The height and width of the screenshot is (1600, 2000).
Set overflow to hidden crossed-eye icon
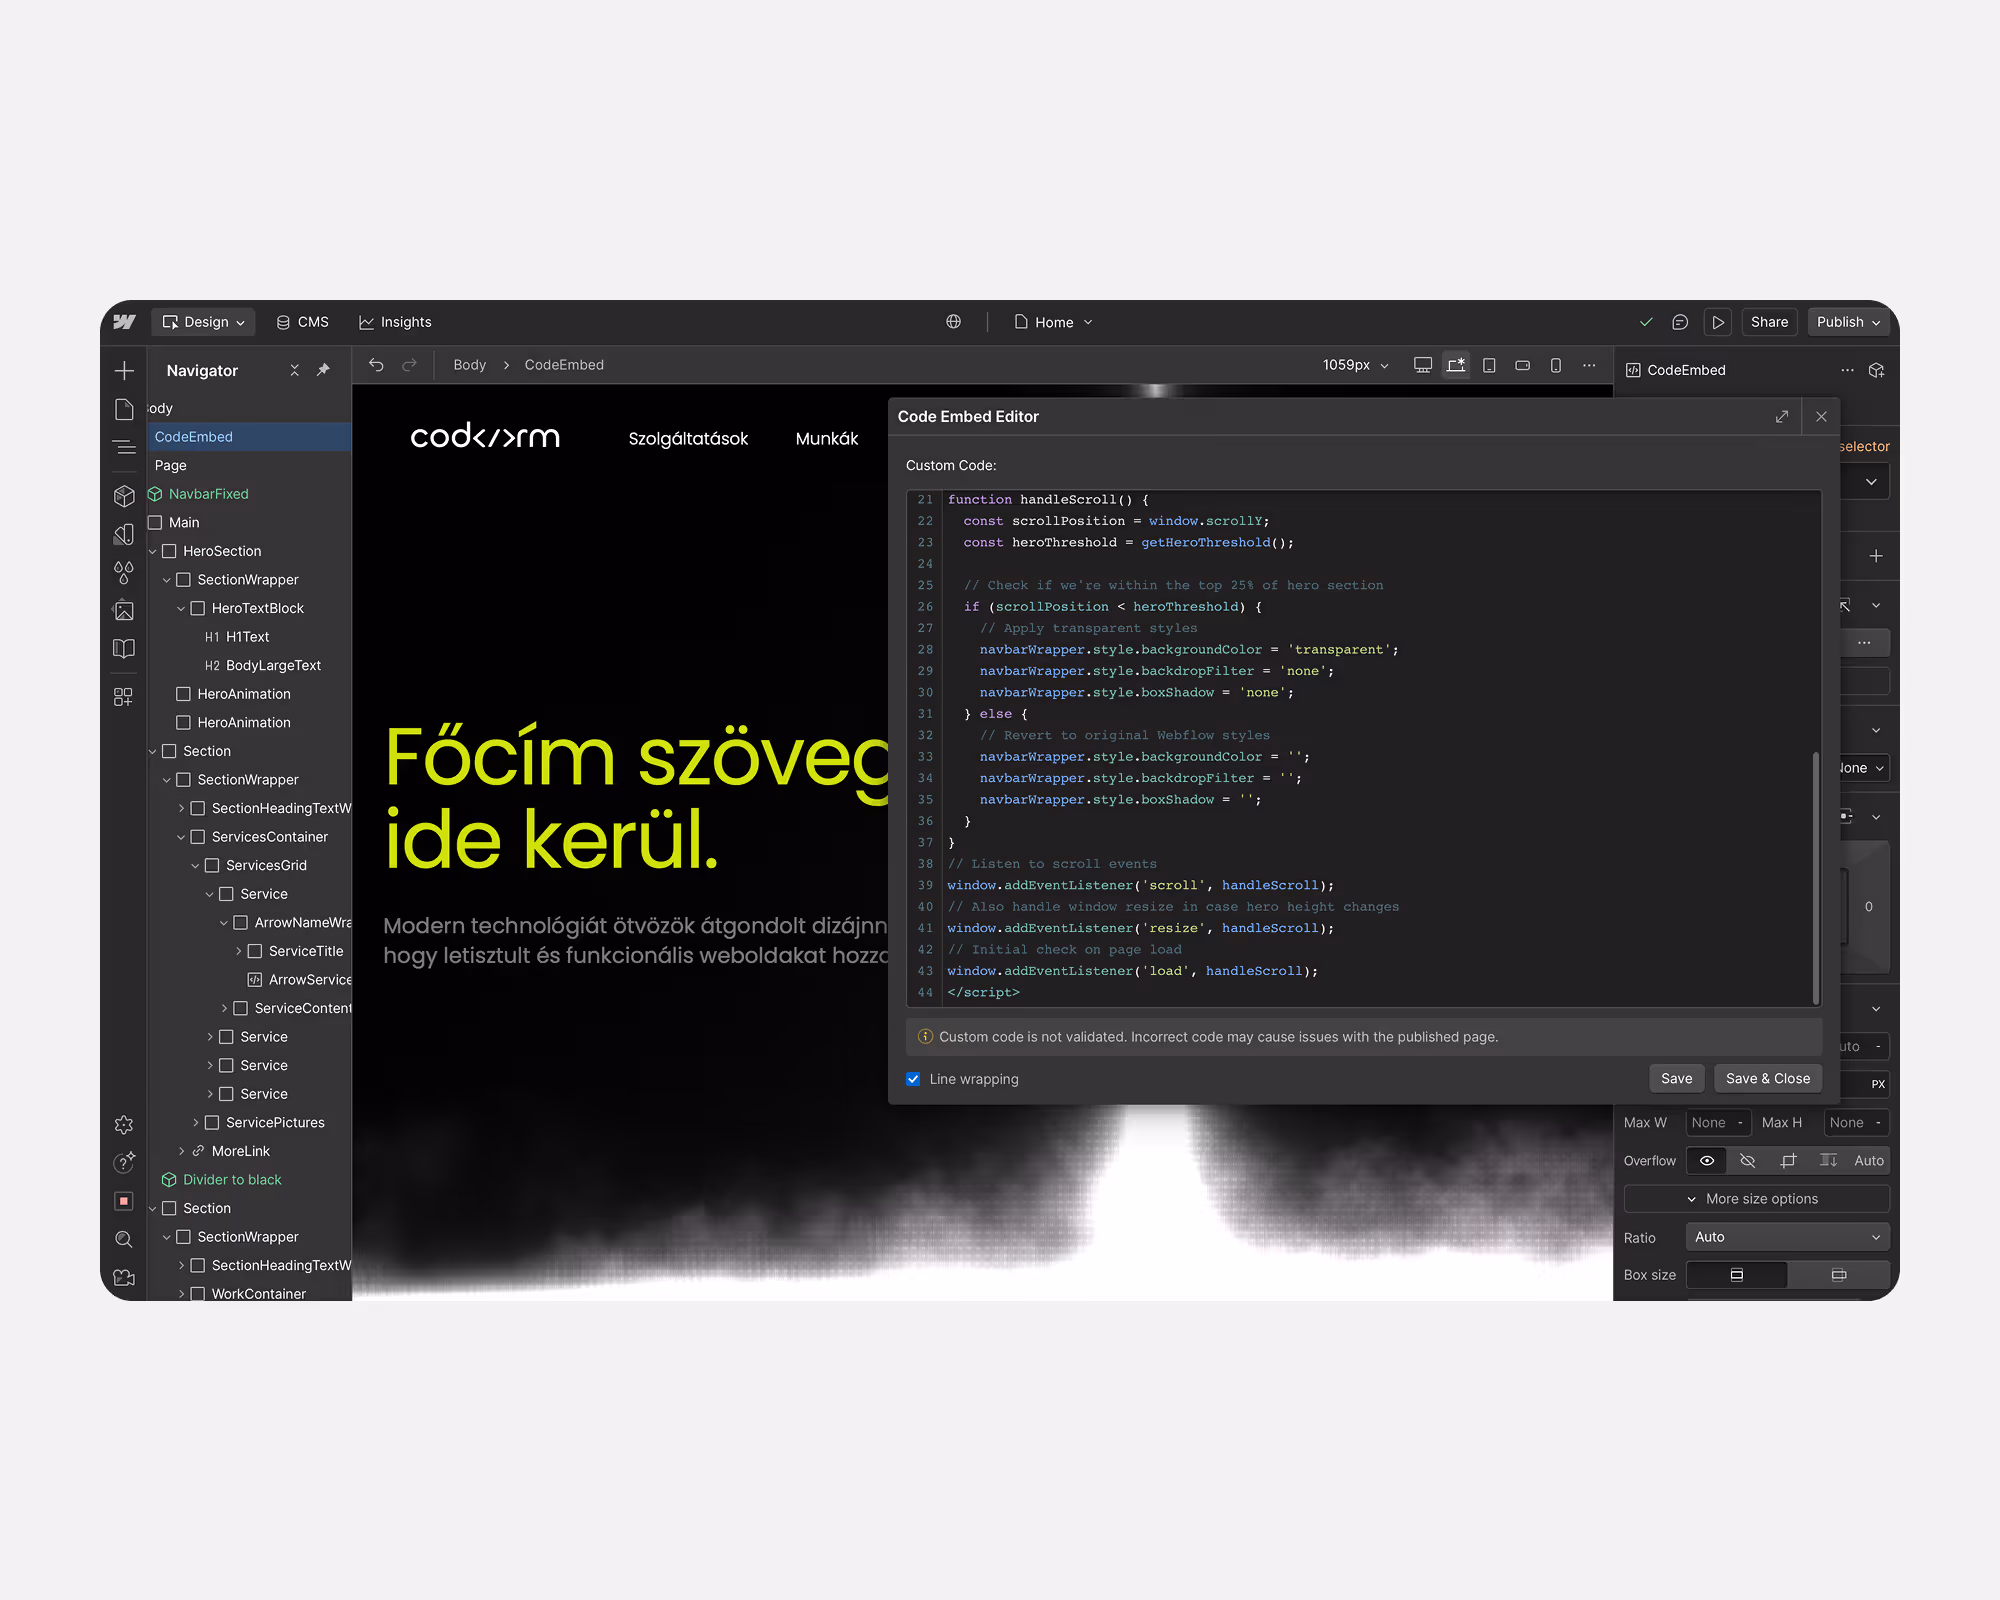(1747, 1161)
